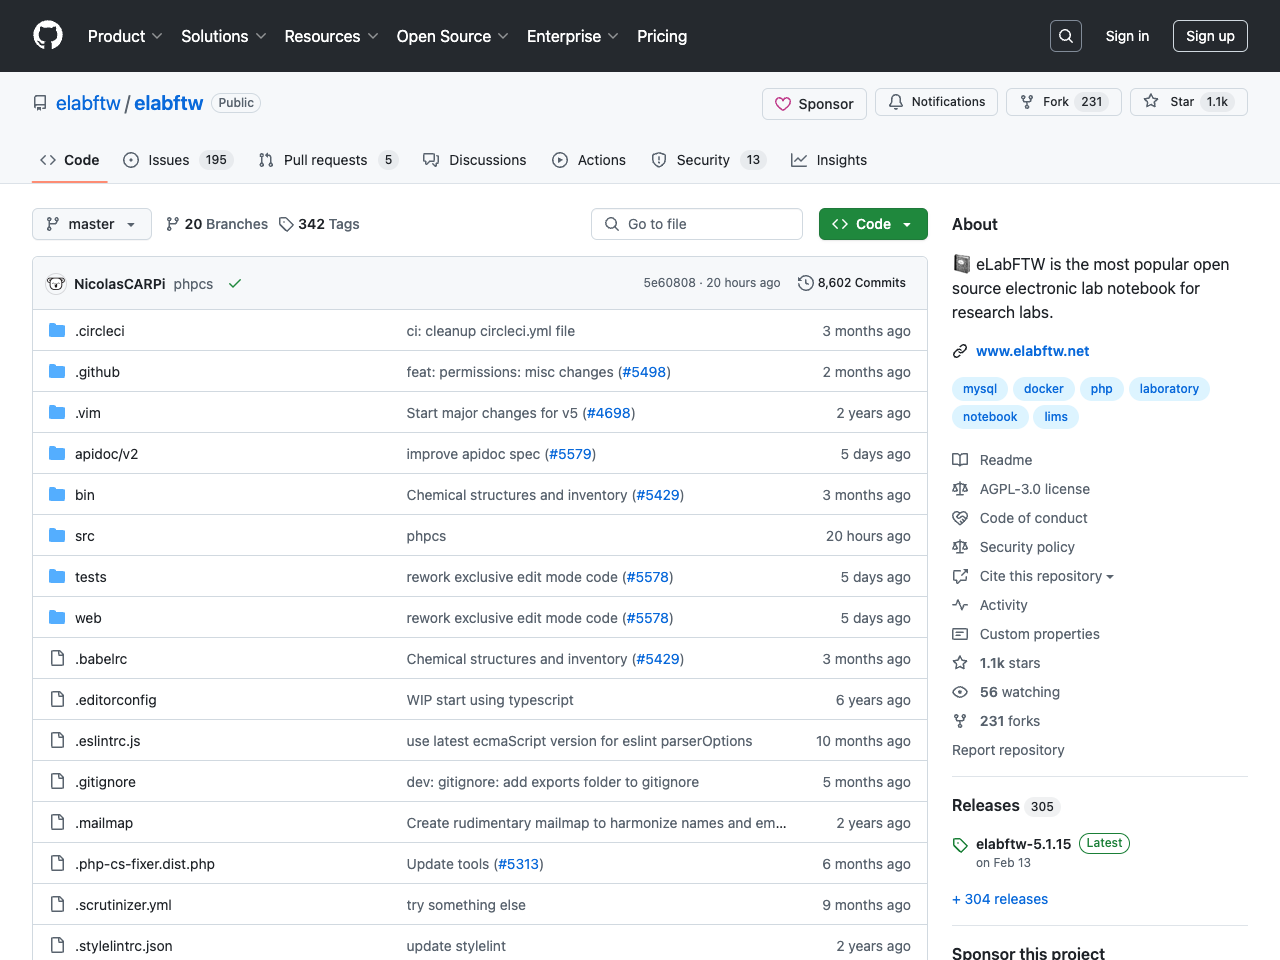The width and height of the screenshot is (1280, 960).
Task: Expand Cite this repository dropdown
Action: click(1046, 576)
